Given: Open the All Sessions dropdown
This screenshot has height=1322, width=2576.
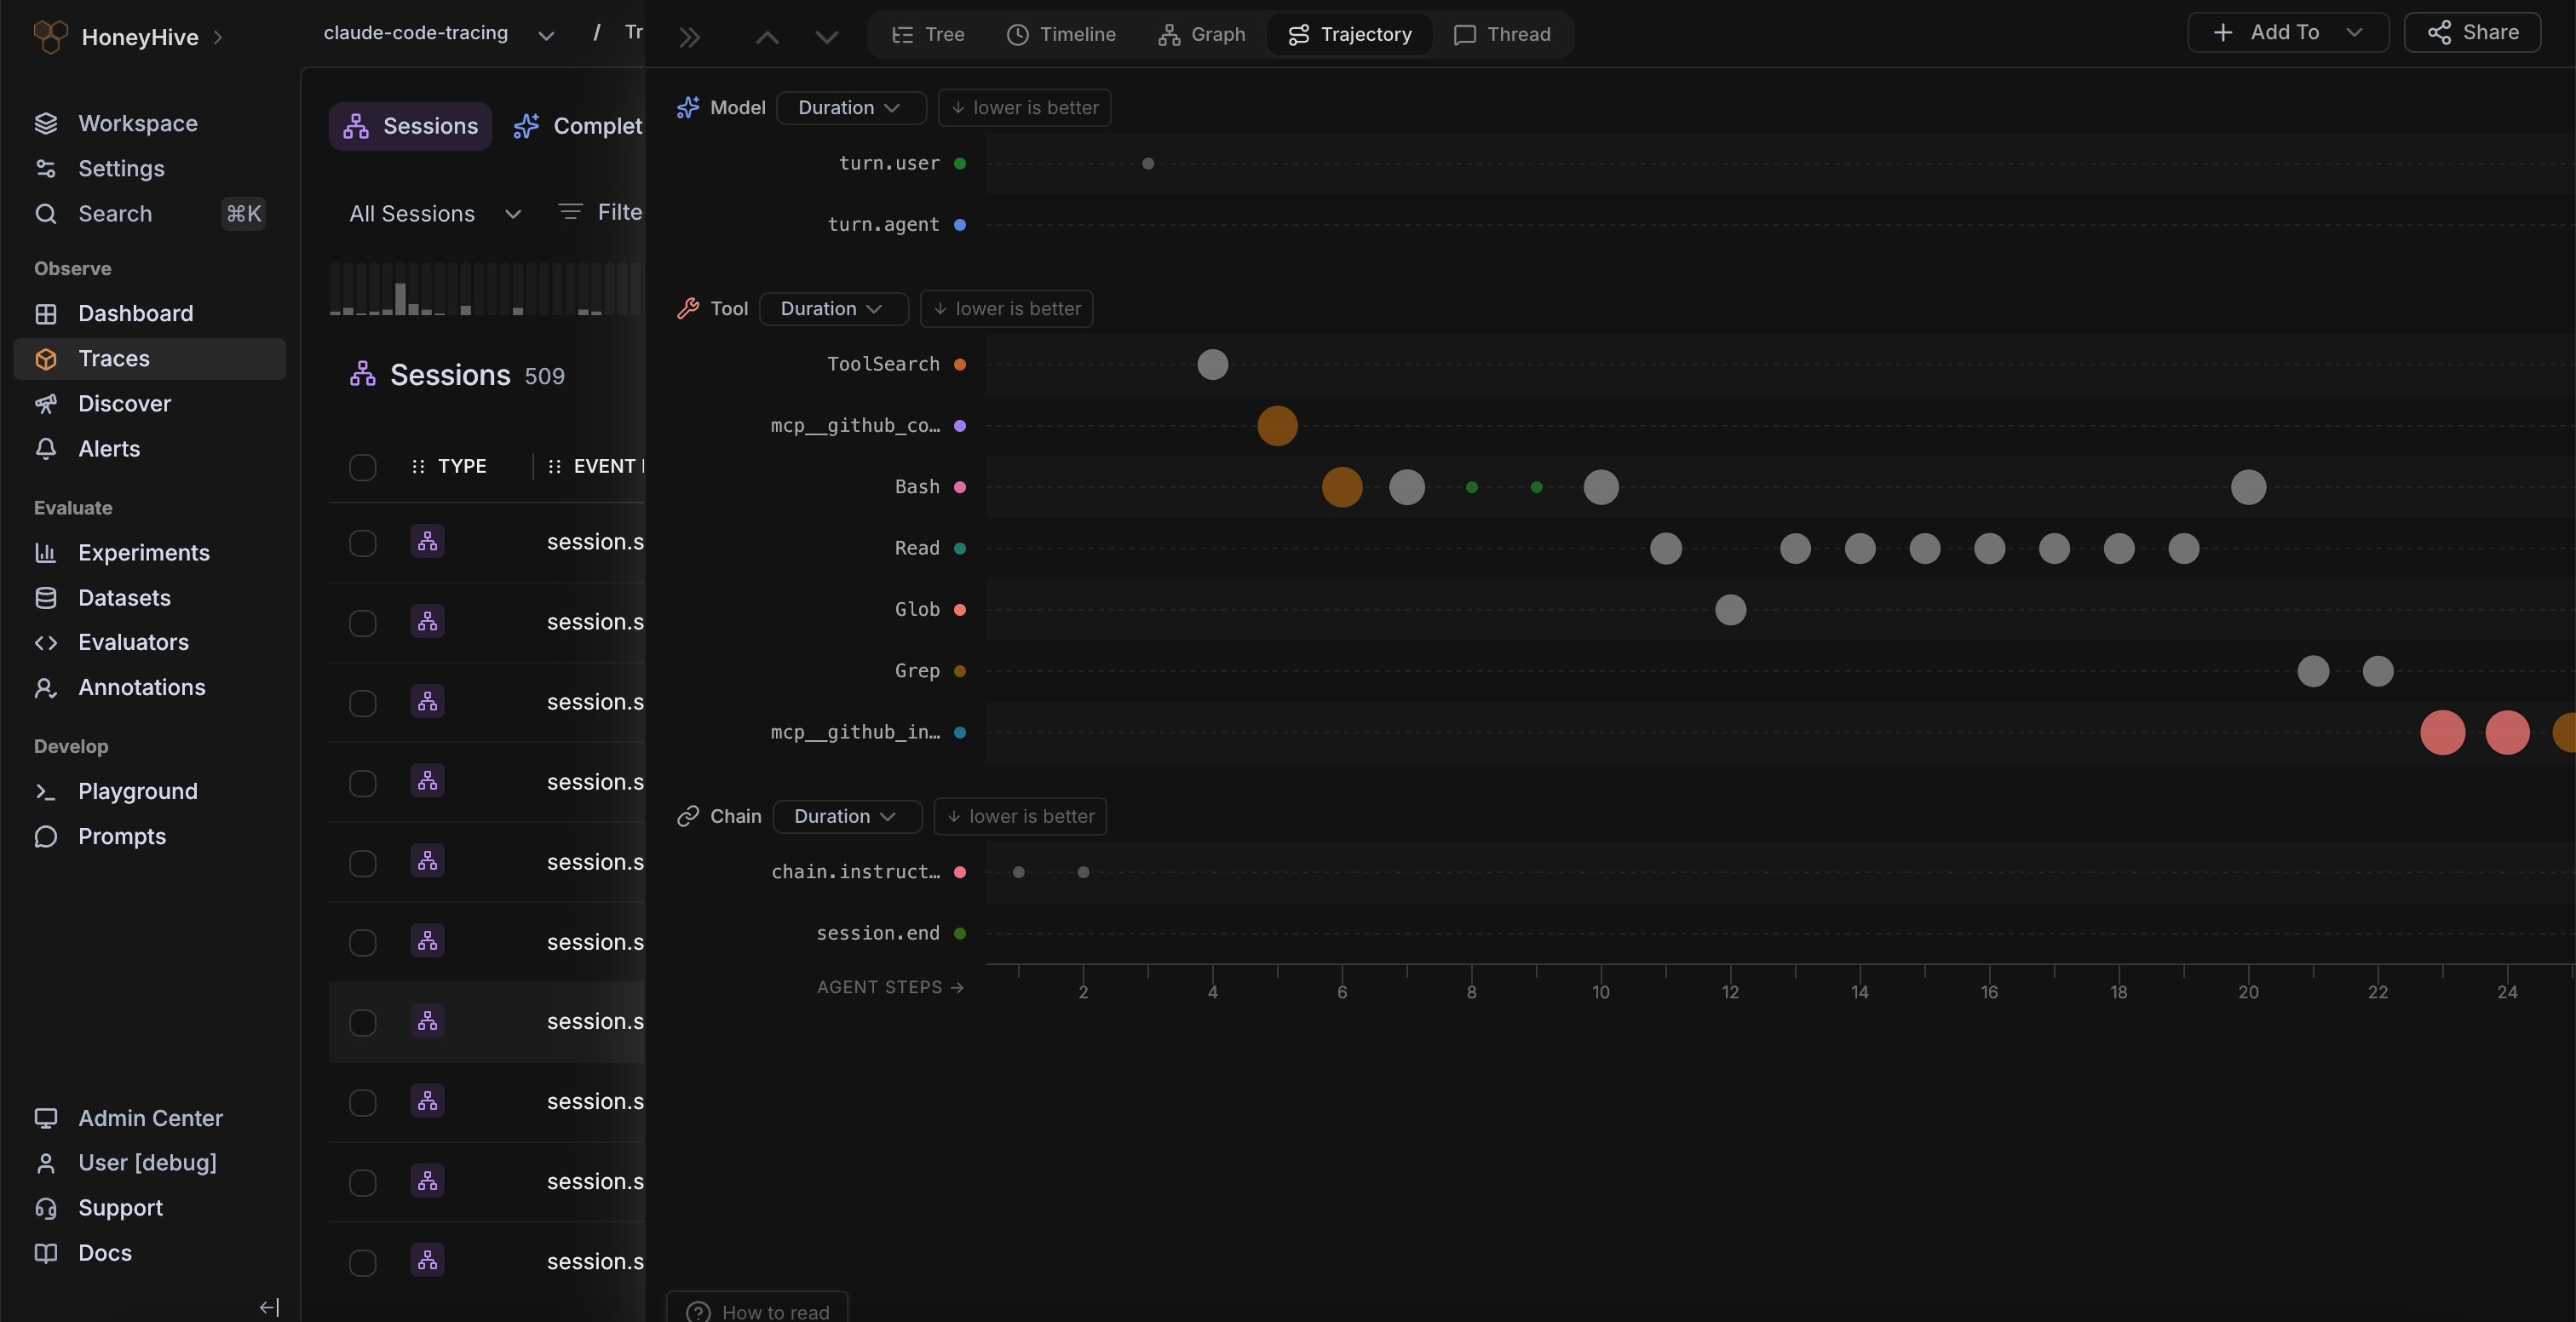Looking at the screenshot, I should click(x=435, y=213).
